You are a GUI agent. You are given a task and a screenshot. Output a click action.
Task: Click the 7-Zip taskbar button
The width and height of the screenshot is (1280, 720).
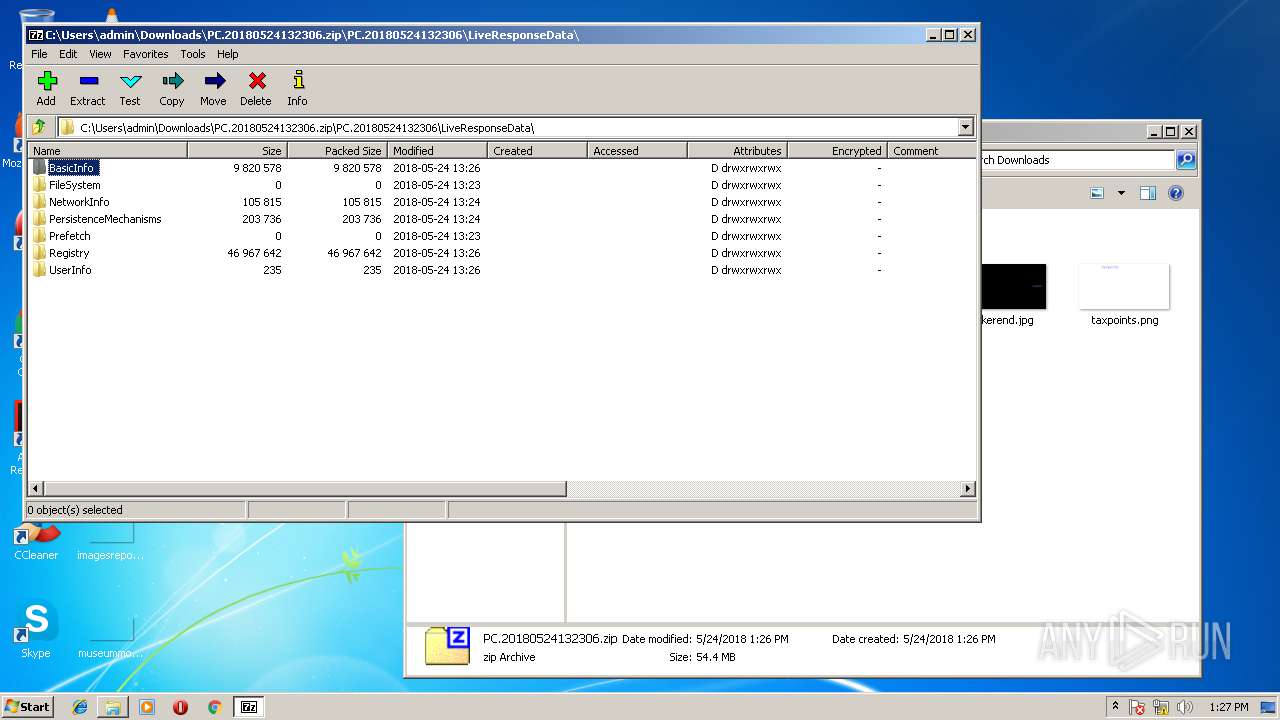[249, 707]
